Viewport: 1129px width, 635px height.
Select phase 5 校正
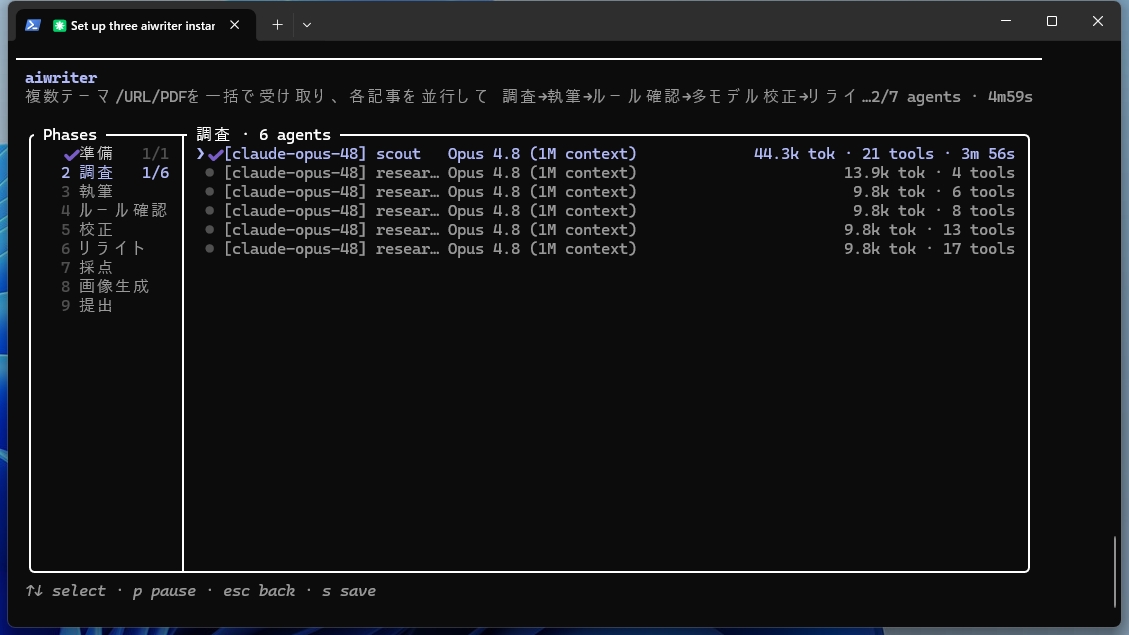(87, 230)
